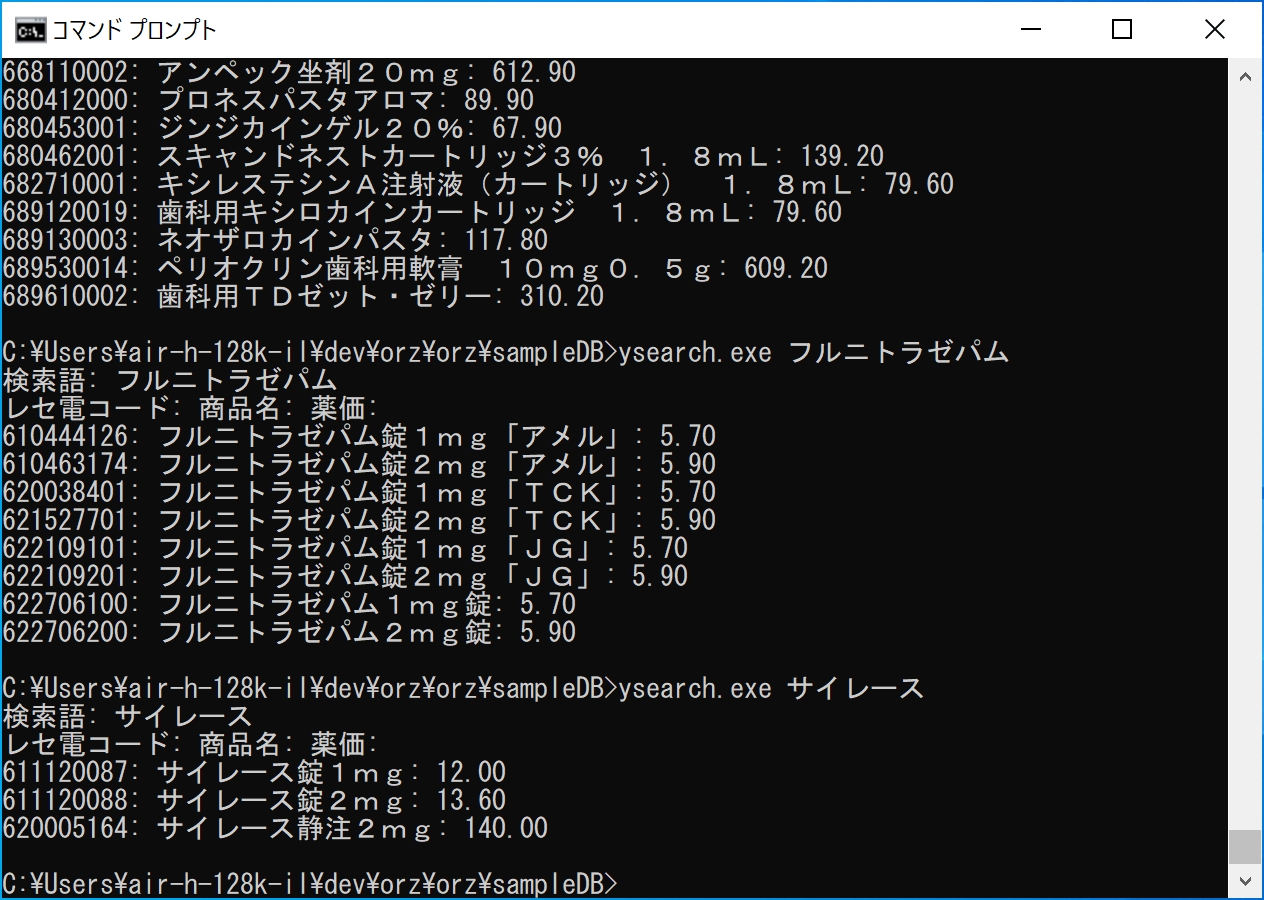Click the vertical scrollbar thumb
Viewport: 1264px width, 900px height.
(1245, 846)
